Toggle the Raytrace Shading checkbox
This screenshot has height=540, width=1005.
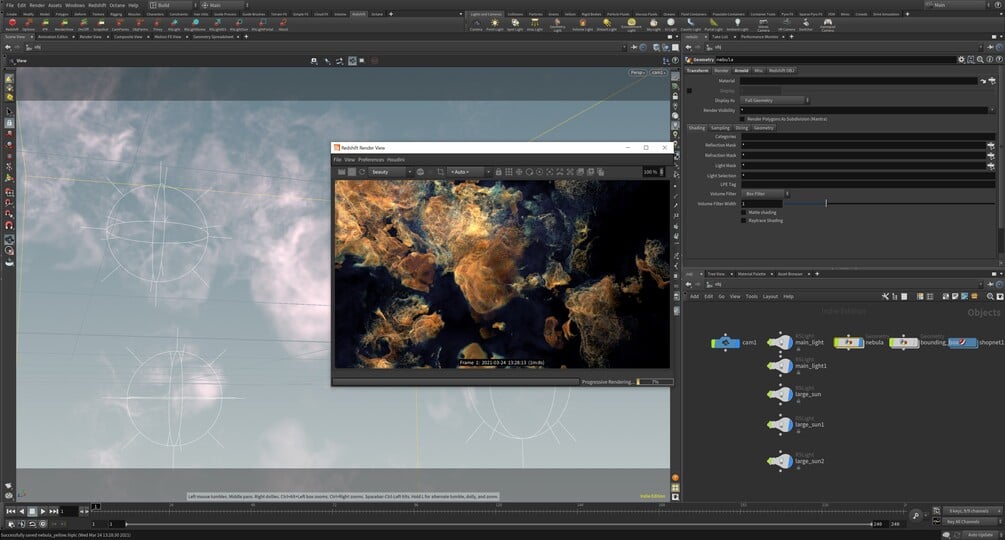point(743,220)
